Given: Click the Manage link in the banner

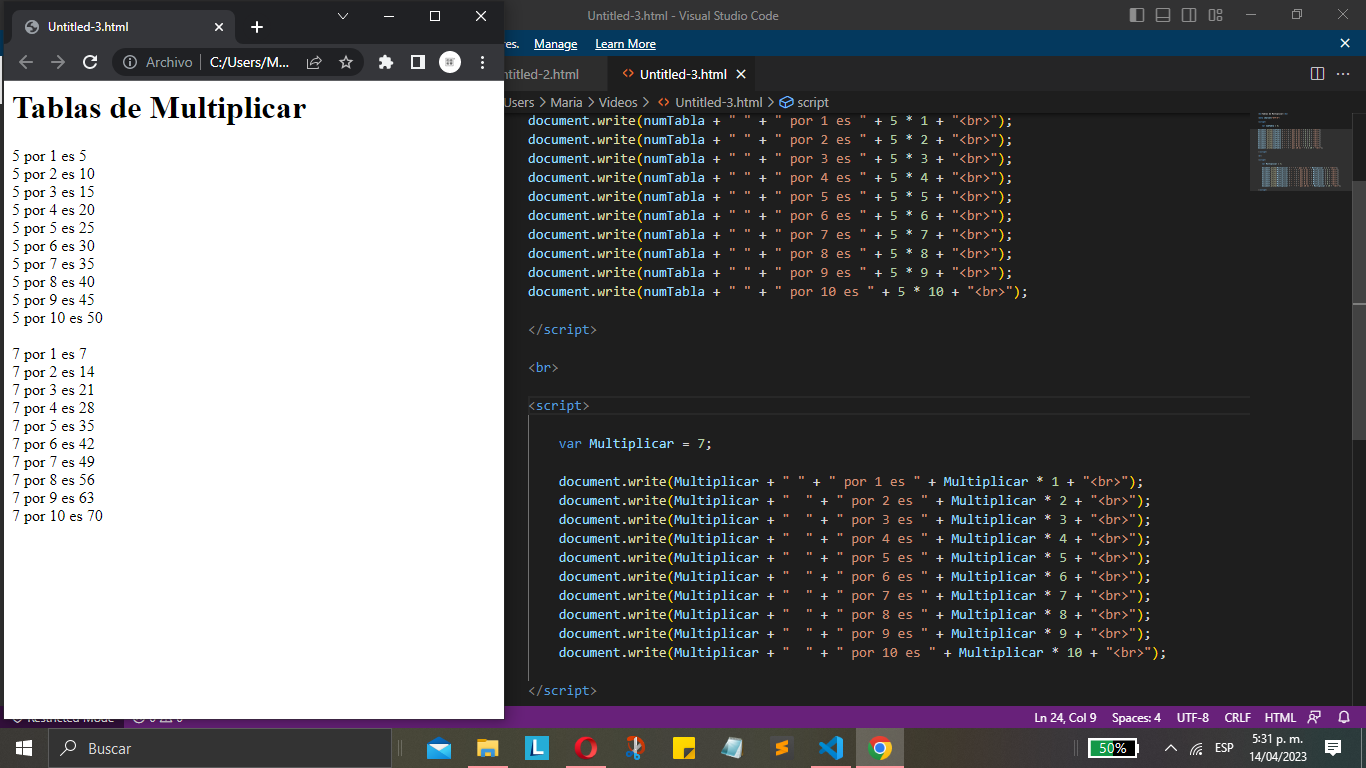Looking at the screenshot, I should click(x=555, y=44).
